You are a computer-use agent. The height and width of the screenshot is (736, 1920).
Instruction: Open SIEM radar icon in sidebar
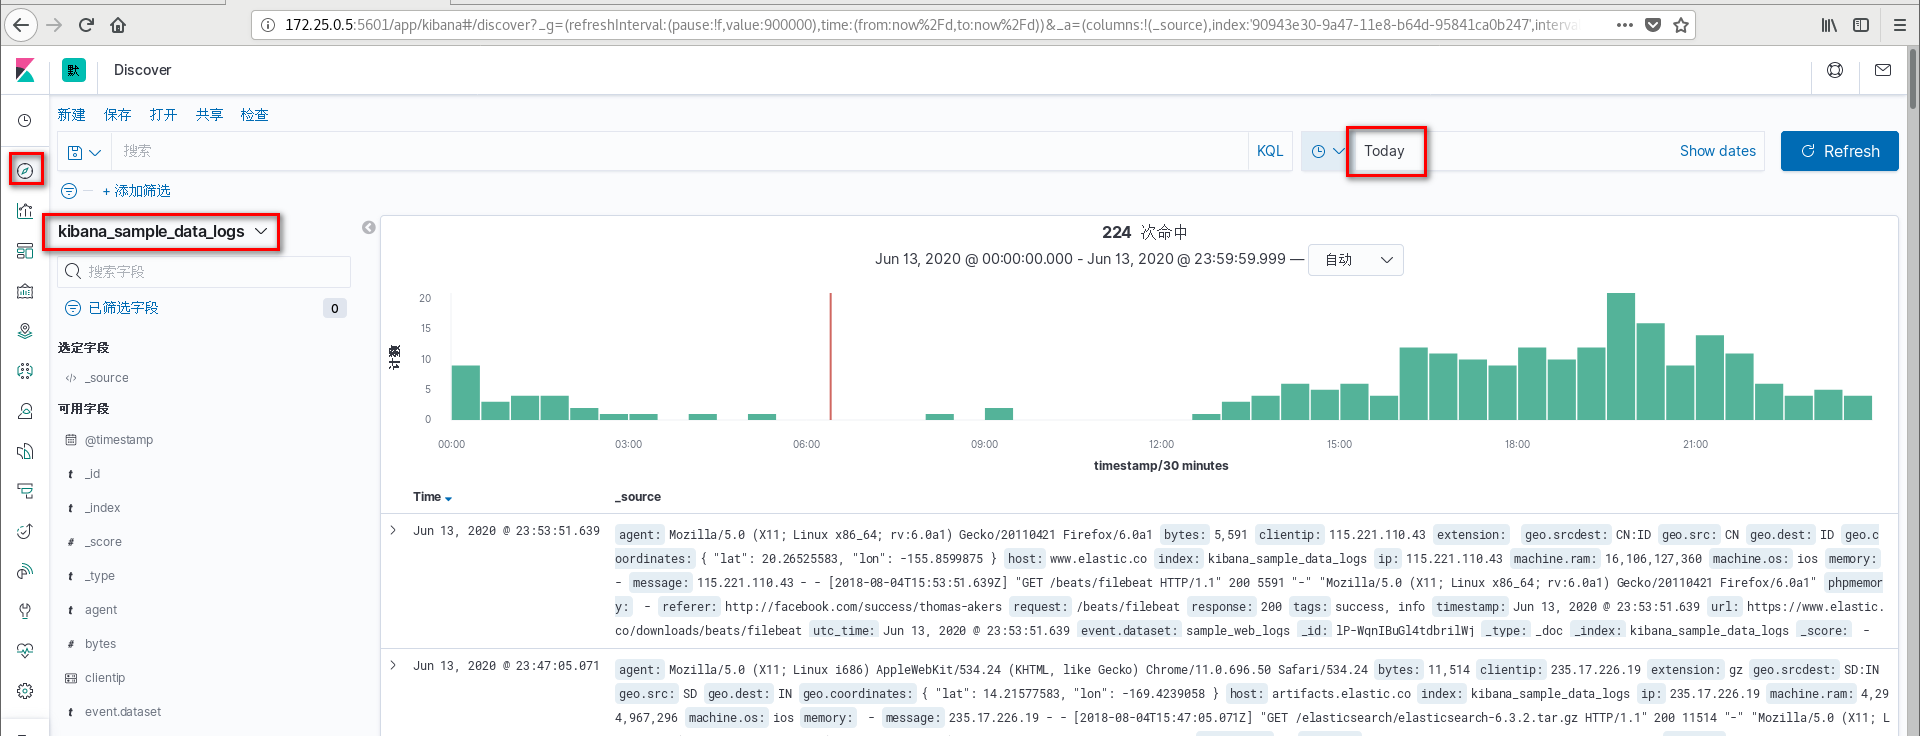tap(25, 571)
